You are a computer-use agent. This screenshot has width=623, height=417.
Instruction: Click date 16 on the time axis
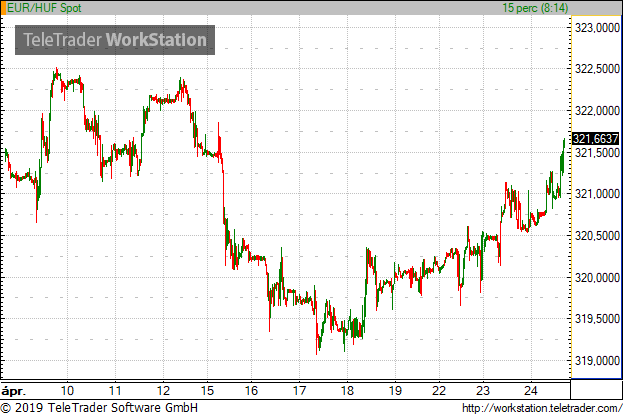[251, 391]
